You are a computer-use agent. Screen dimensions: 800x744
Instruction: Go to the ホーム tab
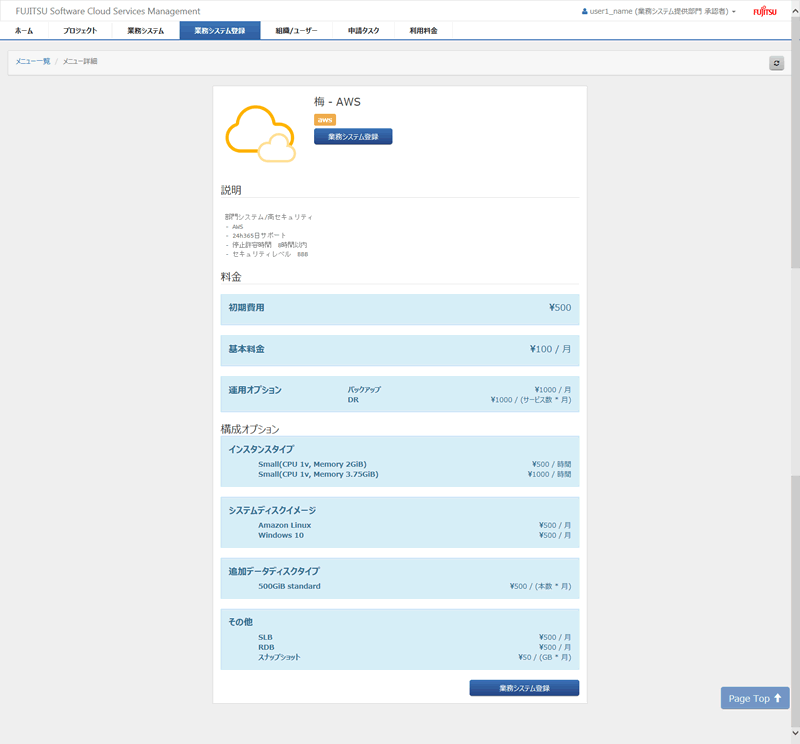point(24,31)
